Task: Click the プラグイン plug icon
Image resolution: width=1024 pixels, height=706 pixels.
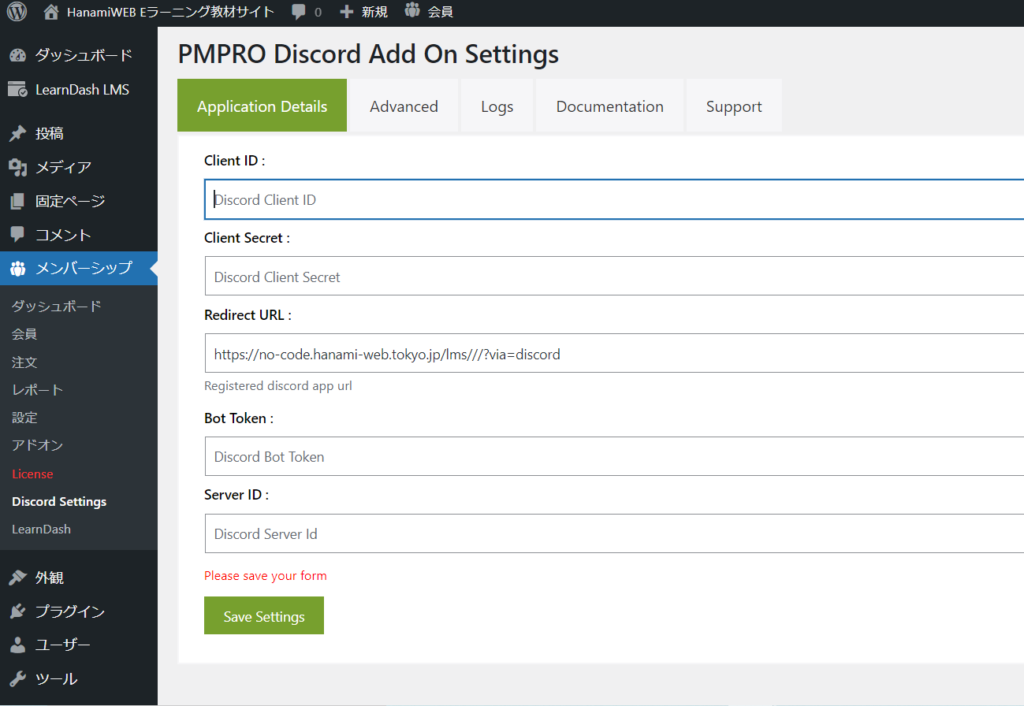Action: tap(18, 611)
